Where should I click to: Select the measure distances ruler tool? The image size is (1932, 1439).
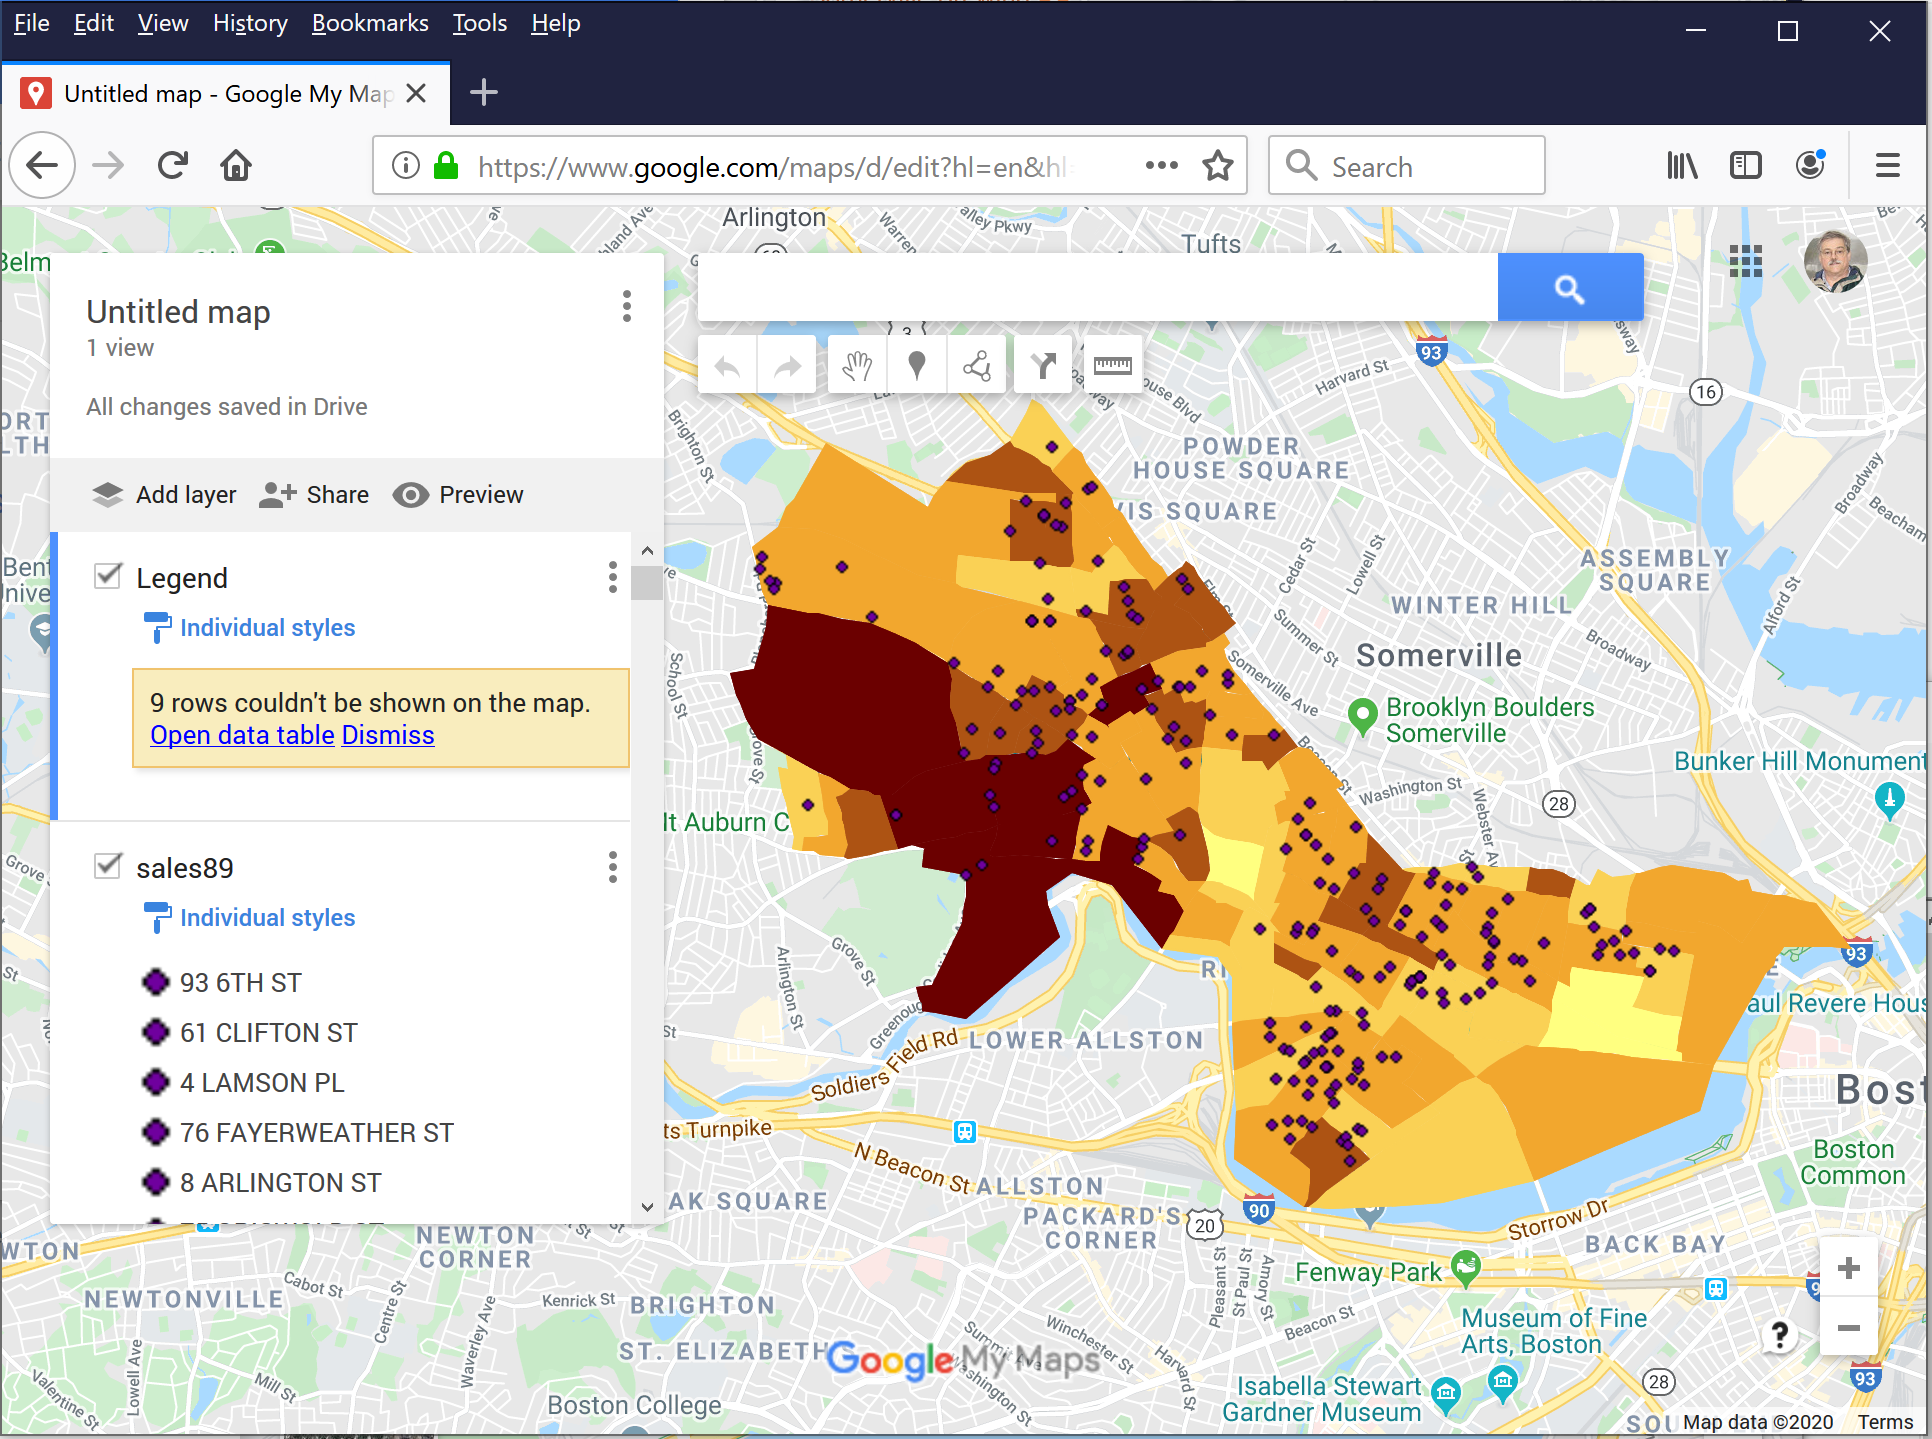pyautogui.click(x=1112, y=366)
